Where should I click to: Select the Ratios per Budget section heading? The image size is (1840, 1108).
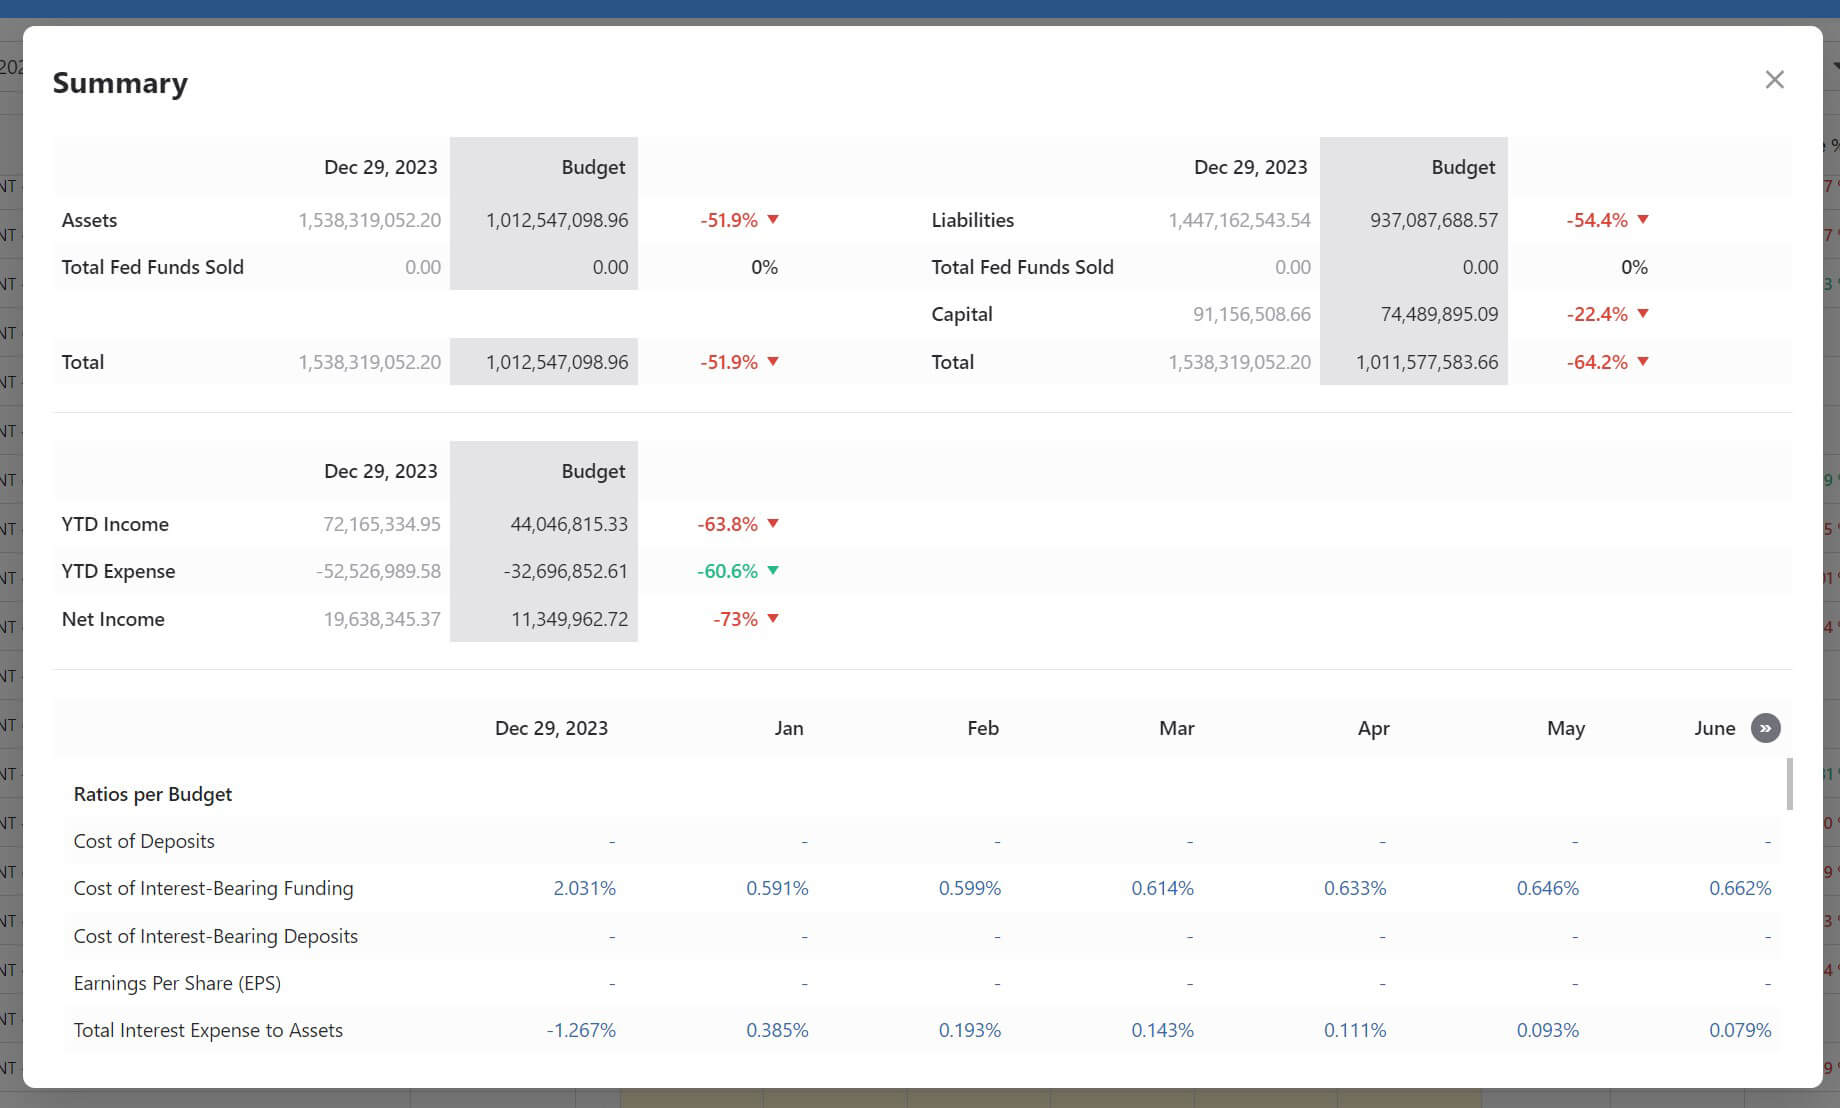point(153,794)
